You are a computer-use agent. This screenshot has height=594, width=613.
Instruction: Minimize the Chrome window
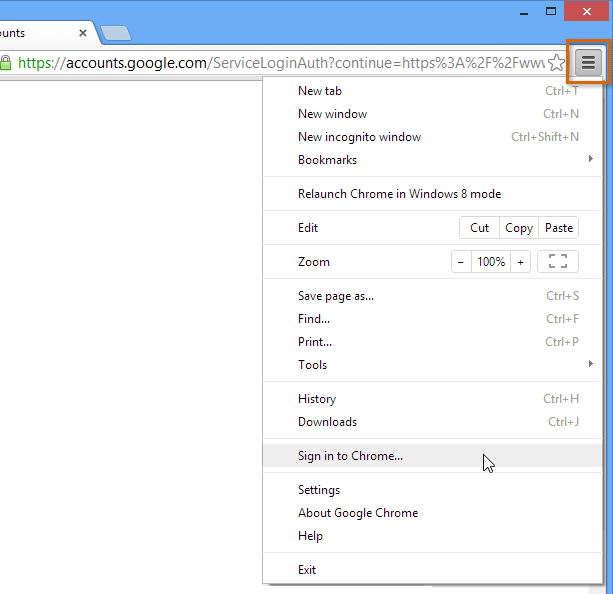pos(524,12)
